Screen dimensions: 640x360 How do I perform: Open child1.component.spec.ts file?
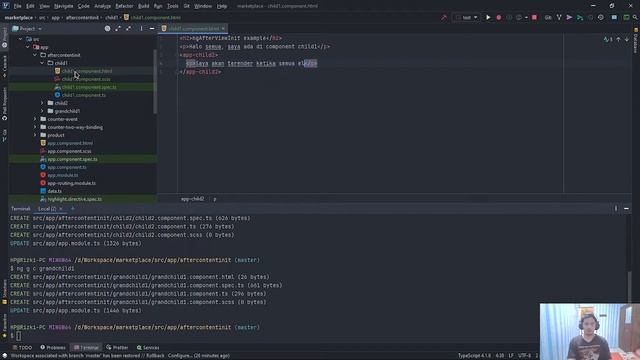pyautogui.click(x=89, y=87)
